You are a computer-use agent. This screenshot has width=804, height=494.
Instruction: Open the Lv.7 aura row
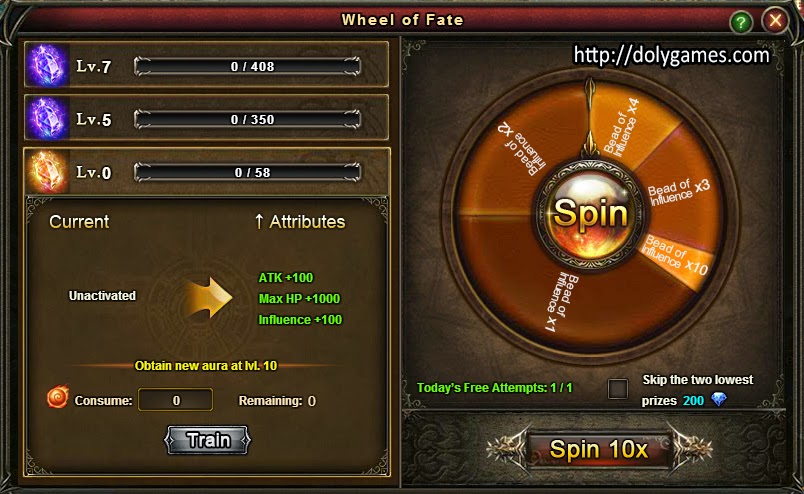click(x=207, y=65)
